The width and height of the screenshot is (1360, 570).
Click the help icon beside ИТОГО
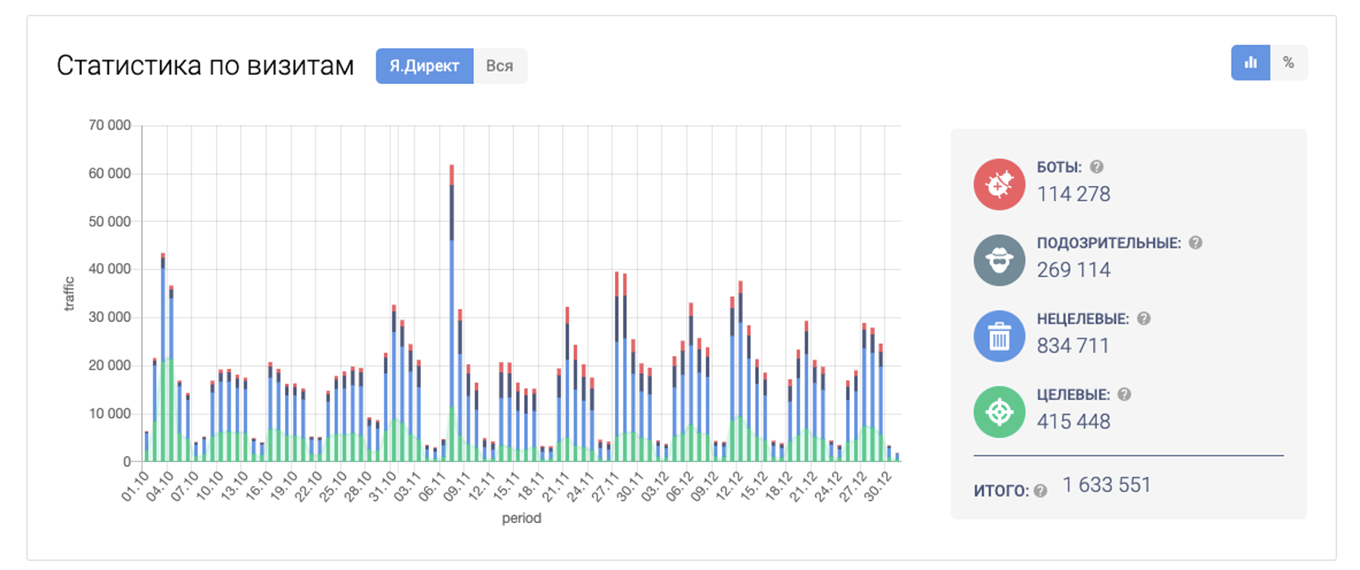[1040, 491]
